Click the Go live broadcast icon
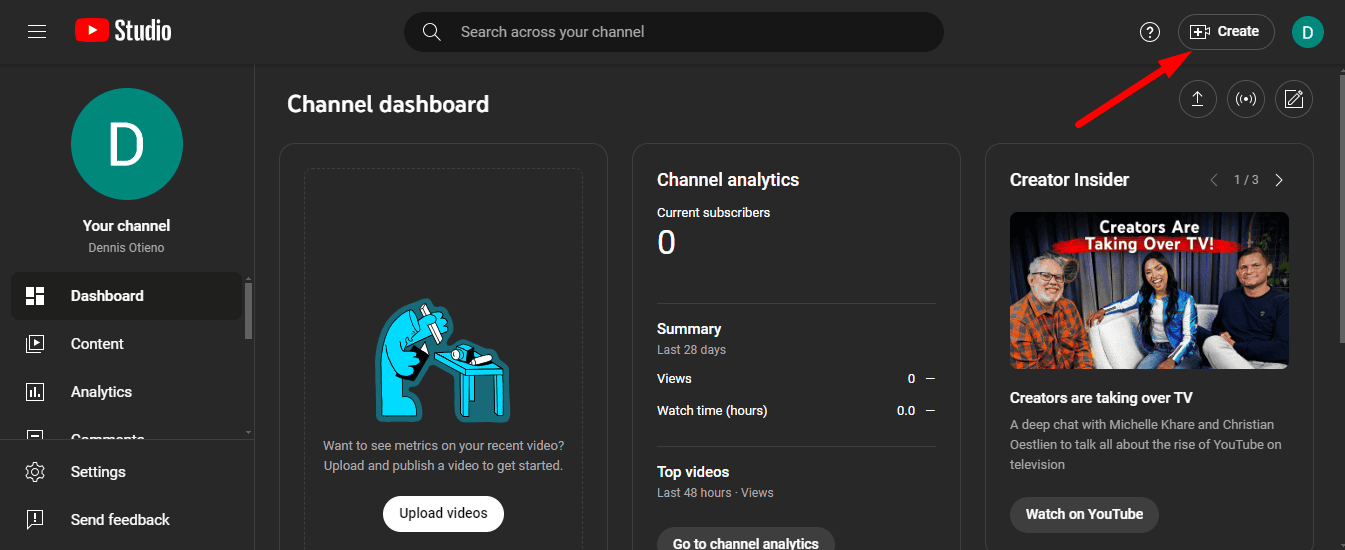Screen dimensions: 1345x550 1245,99
